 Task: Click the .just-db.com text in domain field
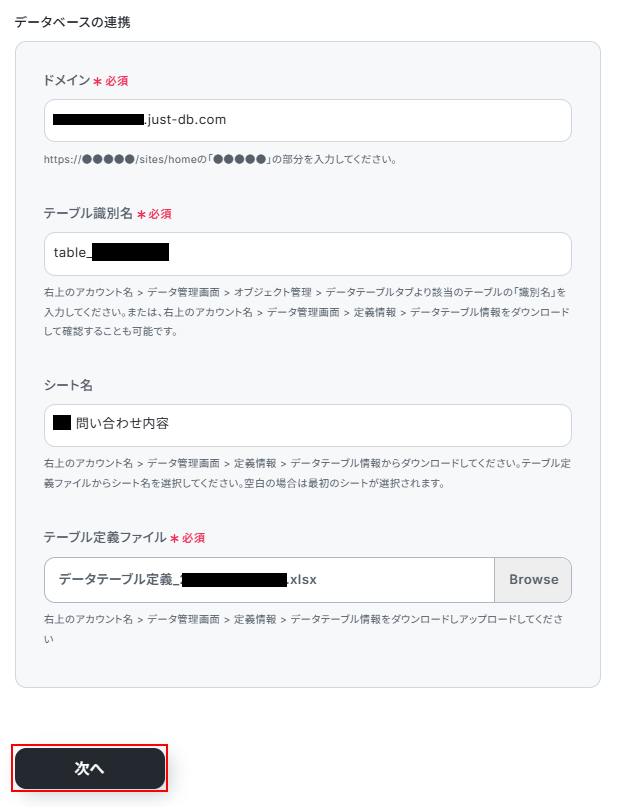point(186,120)
